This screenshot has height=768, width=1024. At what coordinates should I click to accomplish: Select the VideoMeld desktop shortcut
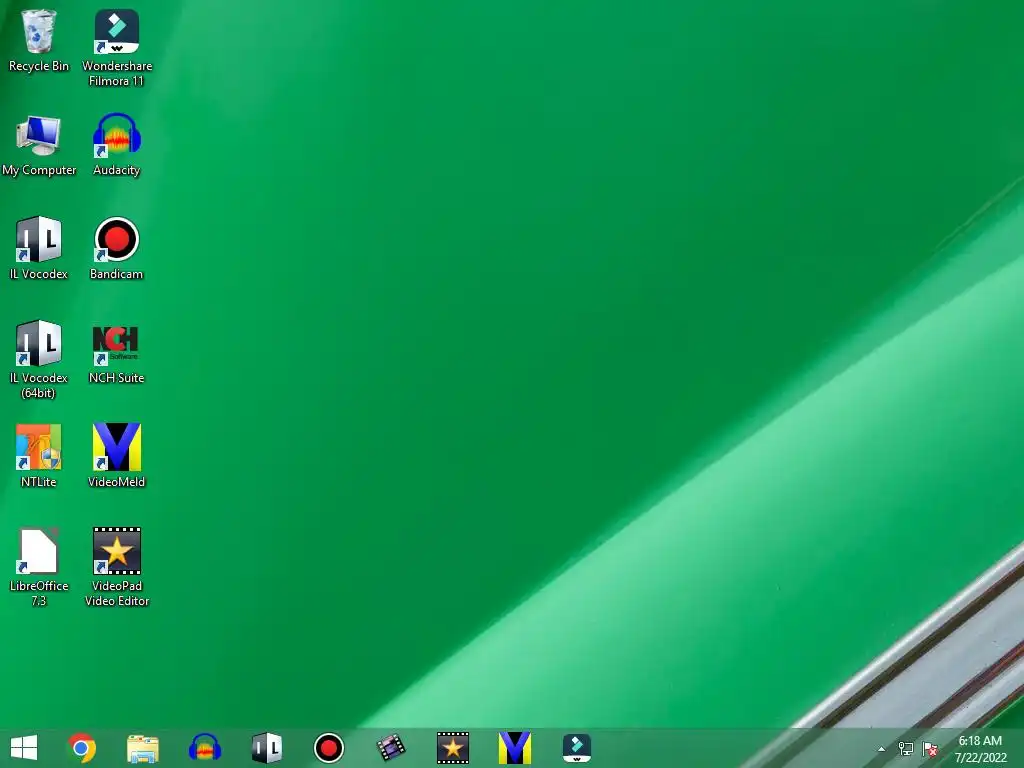pyautogui.click(x=117, y=456)
